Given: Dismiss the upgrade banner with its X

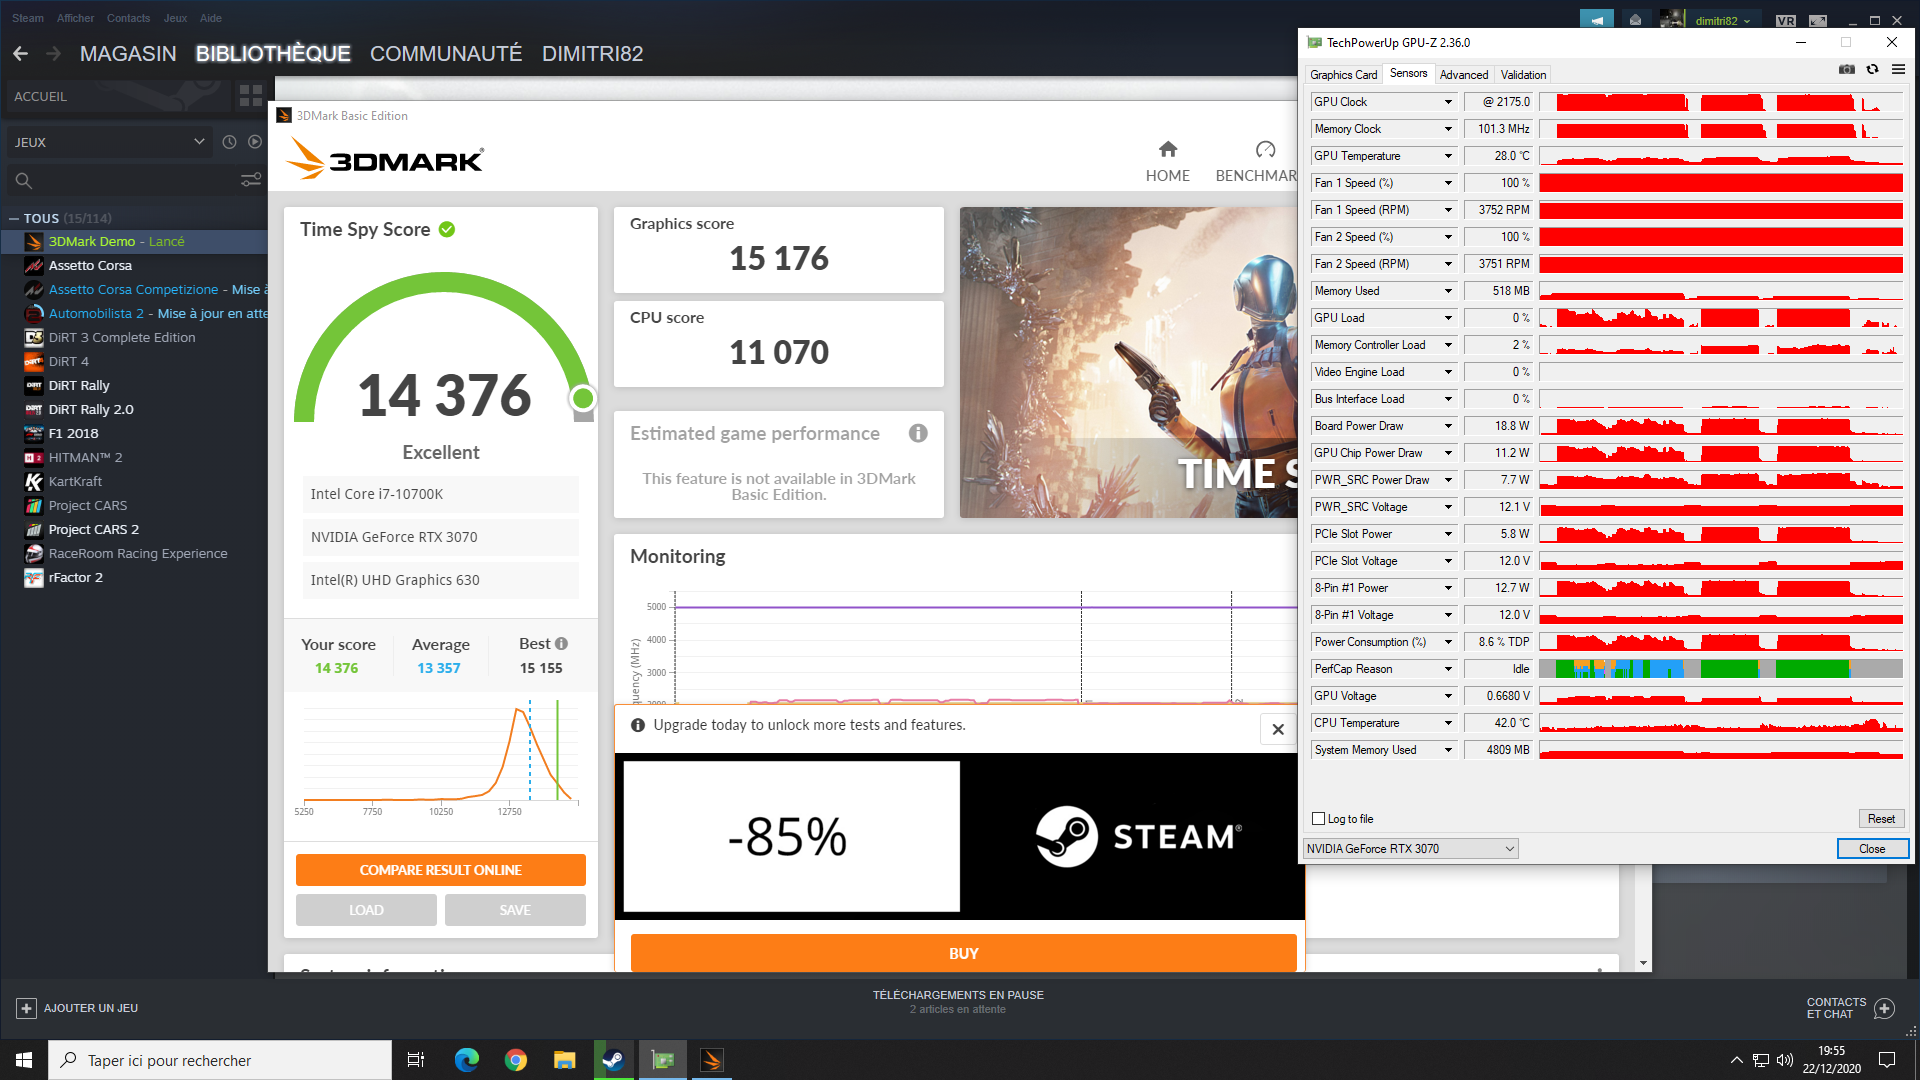Looking at the screenshot, I should (x=1277, y=729).
